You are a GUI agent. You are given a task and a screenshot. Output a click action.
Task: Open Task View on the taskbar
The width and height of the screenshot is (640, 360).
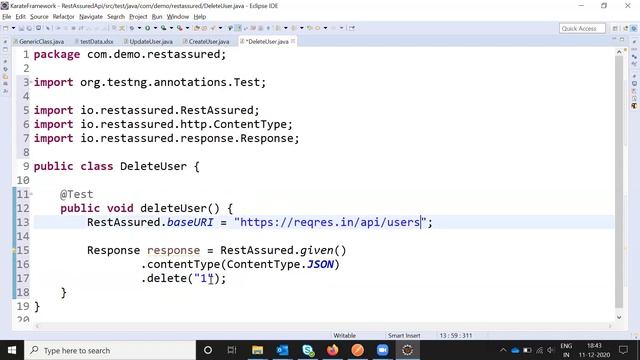(232, 350)
